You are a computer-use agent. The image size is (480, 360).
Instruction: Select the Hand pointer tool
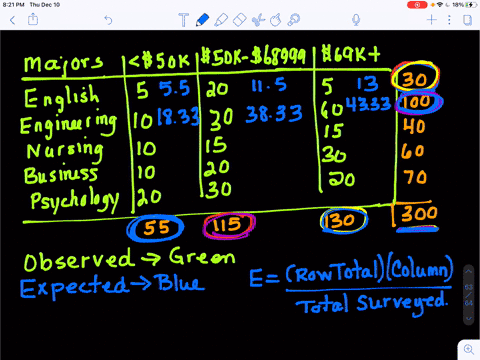275,20
